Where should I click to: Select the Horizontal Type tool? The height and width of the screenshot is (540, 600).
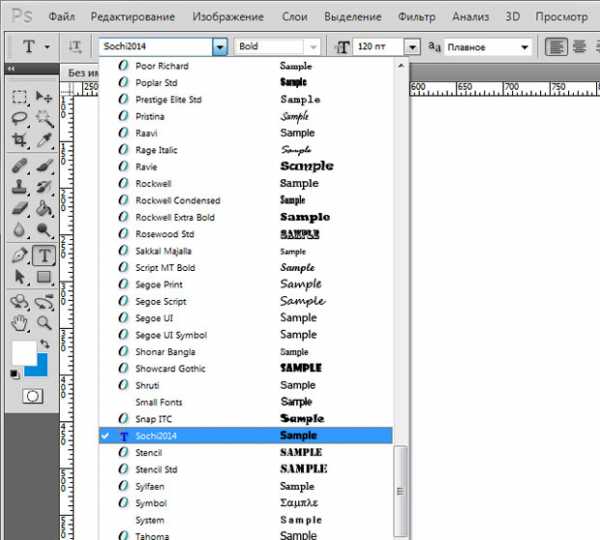[45, 255]
